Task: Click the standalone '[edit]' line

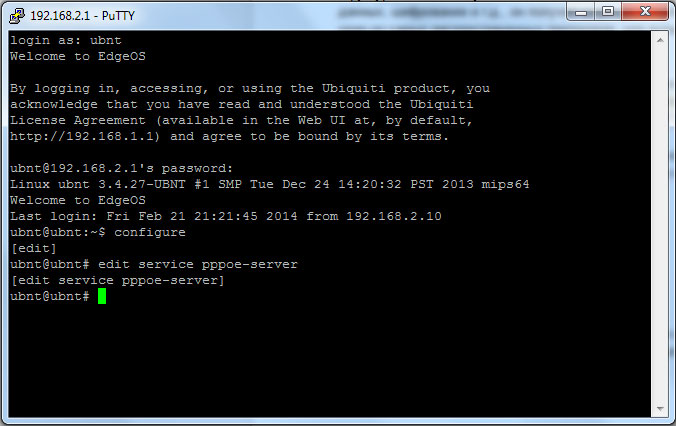Action: pyautogui.click(x=33, y=248)
